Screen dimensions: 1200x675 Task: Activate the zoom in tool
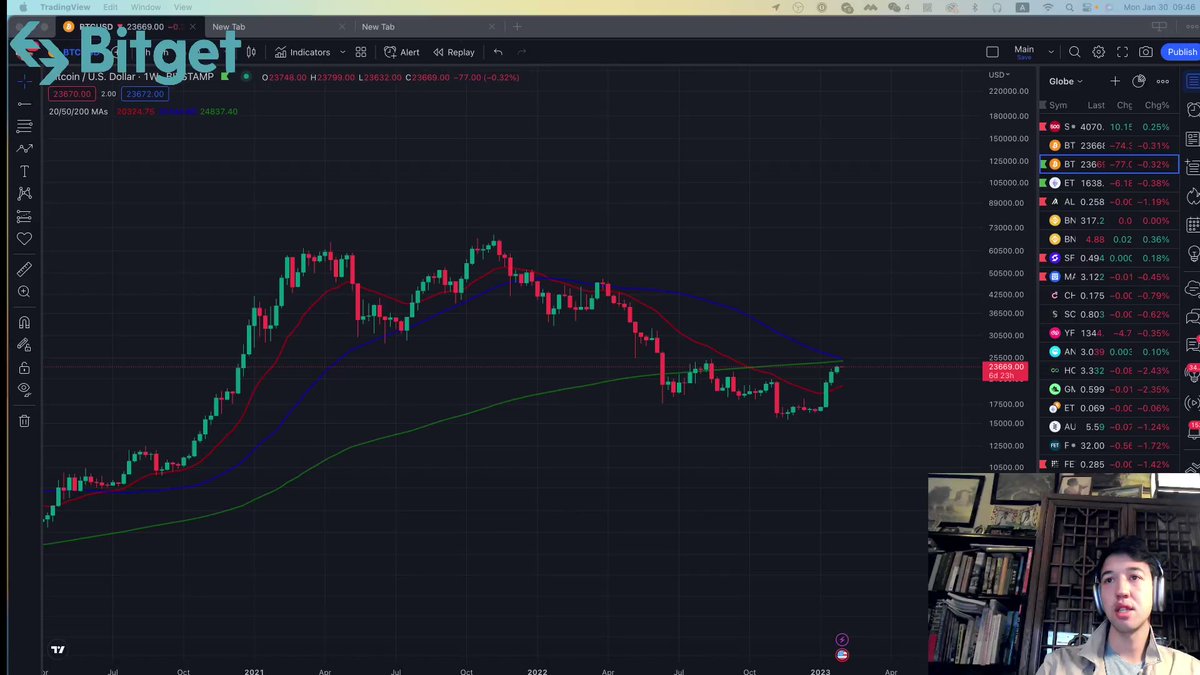(24, 292)
